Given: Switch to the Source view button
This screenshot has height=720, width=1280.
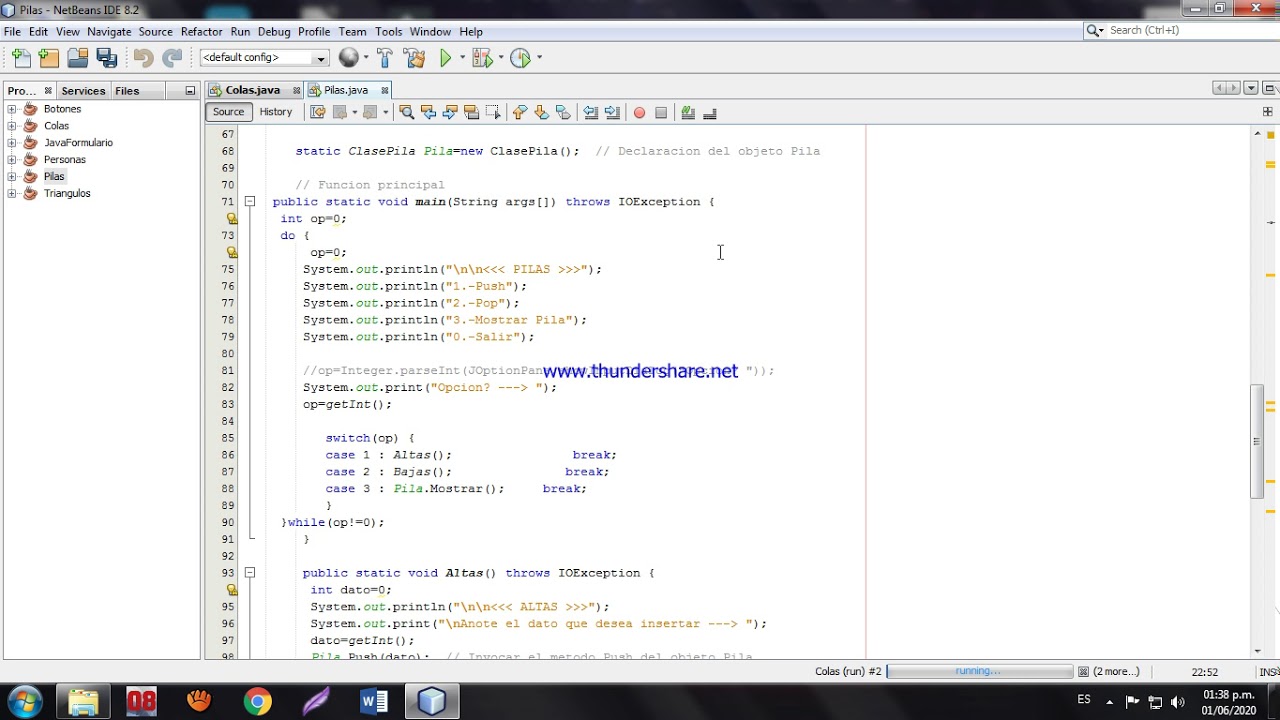Looking at the screenshot, I should tap(228, 112).
